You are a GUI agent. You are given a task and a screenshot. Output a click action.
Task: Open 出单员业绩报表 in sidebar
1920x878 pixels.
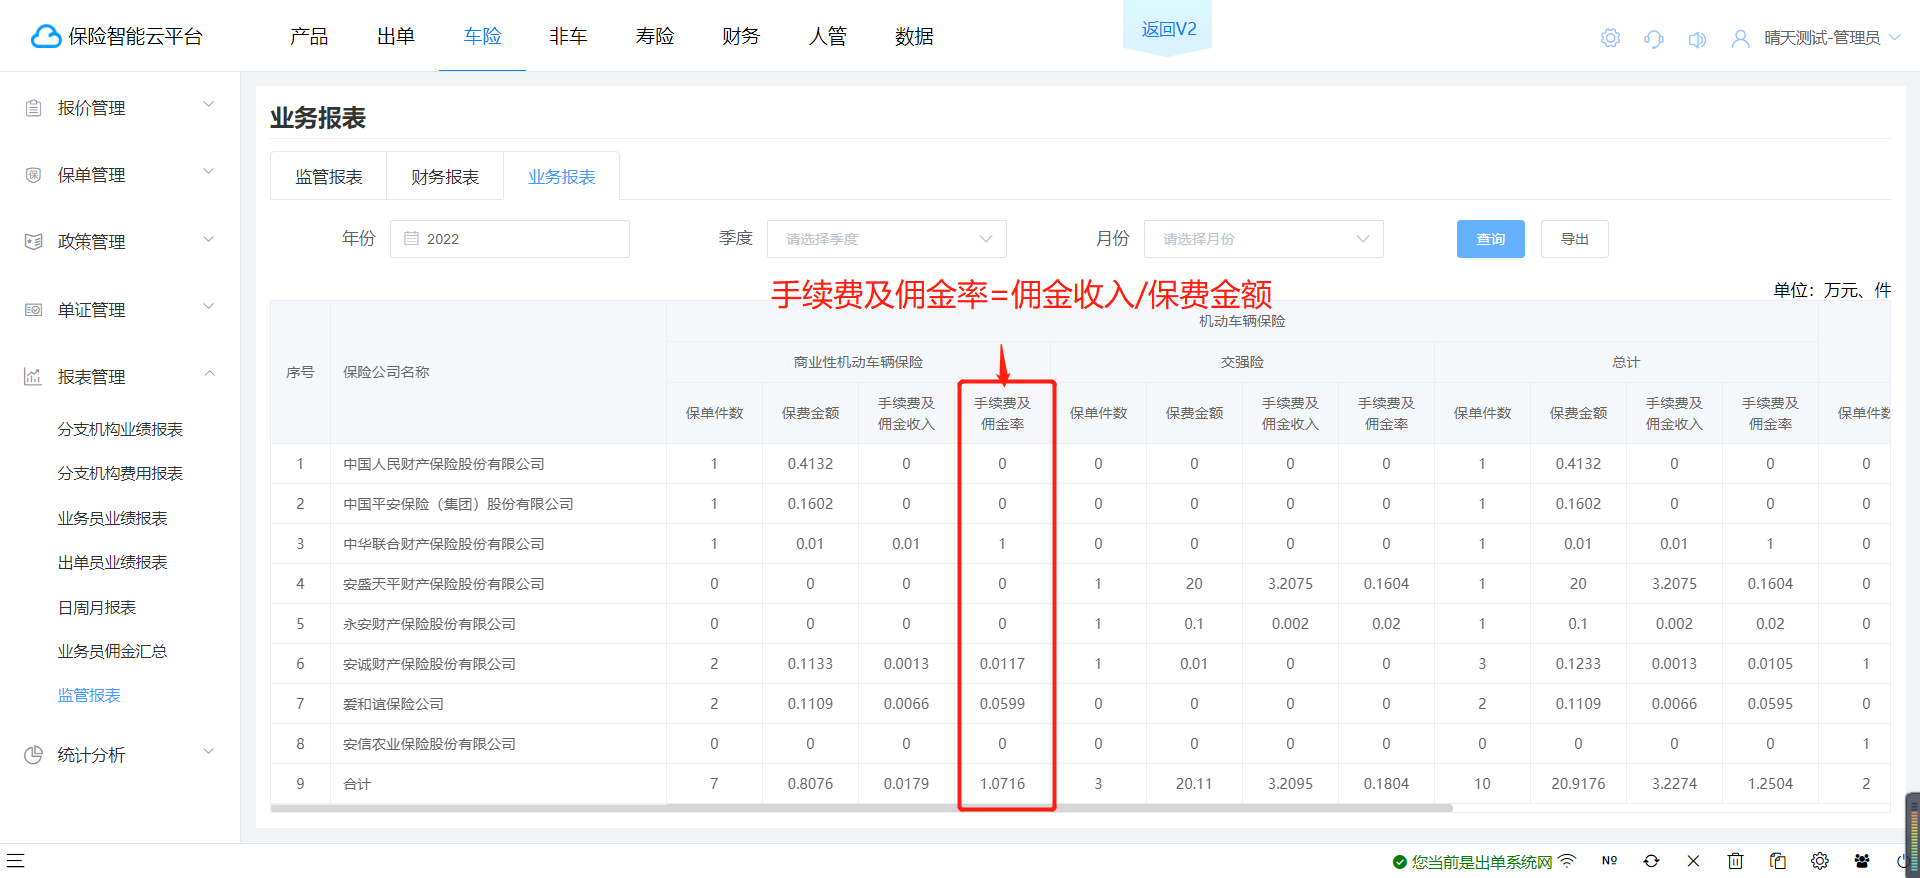pos(112,562)
